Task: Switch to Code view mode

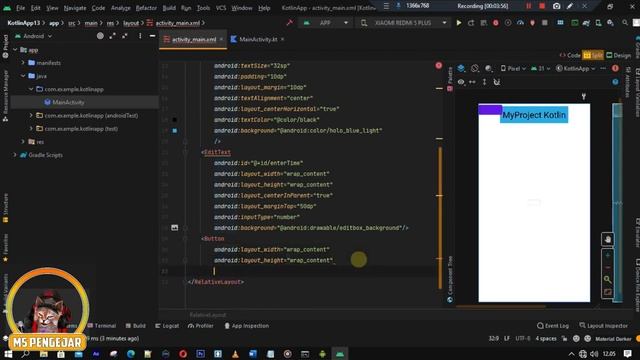Action: tap(570, 55)
